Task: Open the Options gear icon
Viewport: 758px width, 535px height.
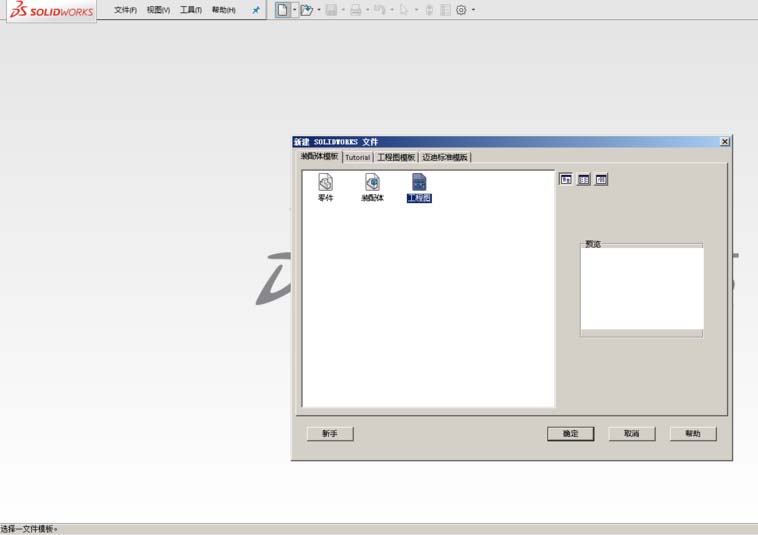Action: 461,10
